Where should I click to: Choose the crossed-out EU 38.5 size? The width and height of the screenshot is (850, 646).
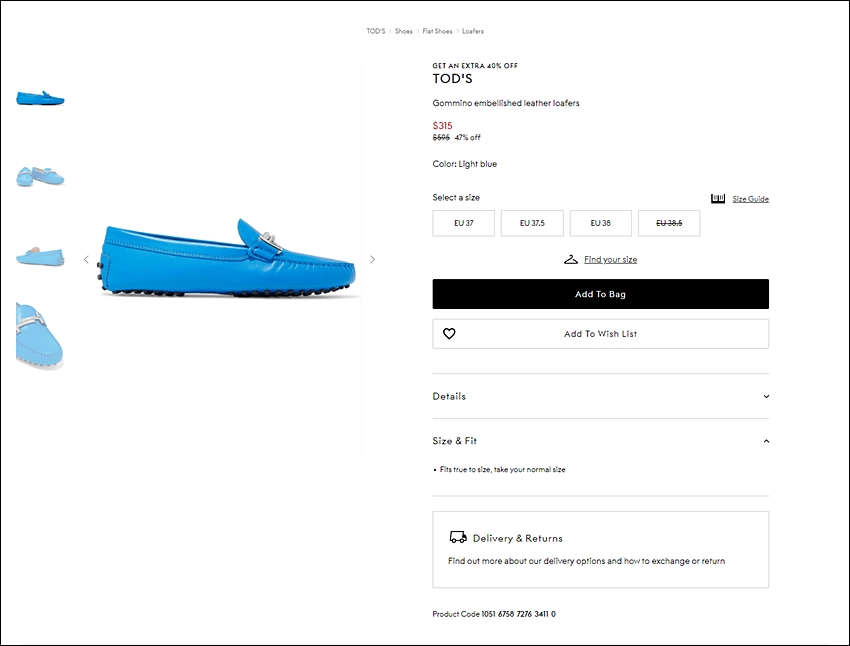[669, 223]
